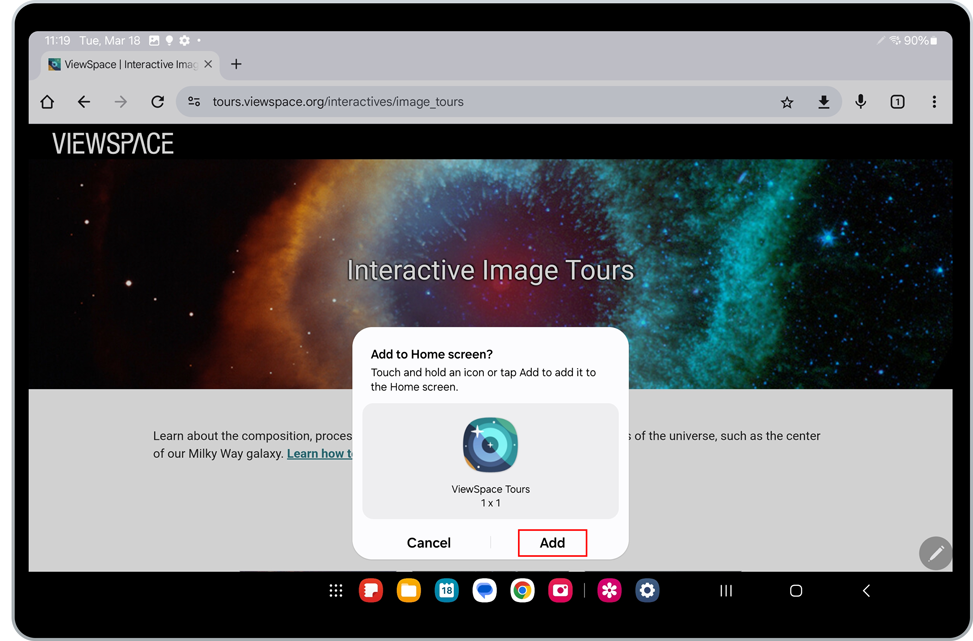The image size is (973, 641).
Task: Open the yellow My Files folder app
Action: click(x=408, y=591)
